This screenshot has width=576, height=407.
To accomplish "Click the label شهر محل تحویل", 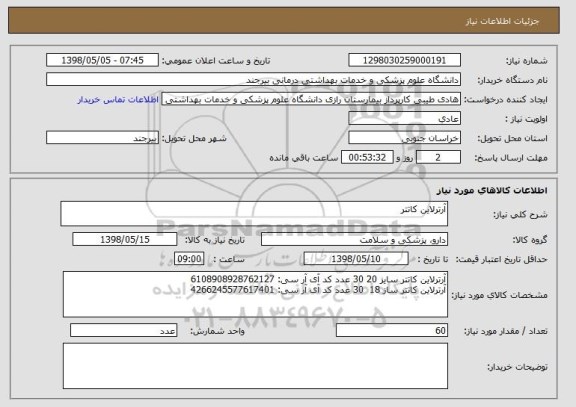I will [194, 138].
